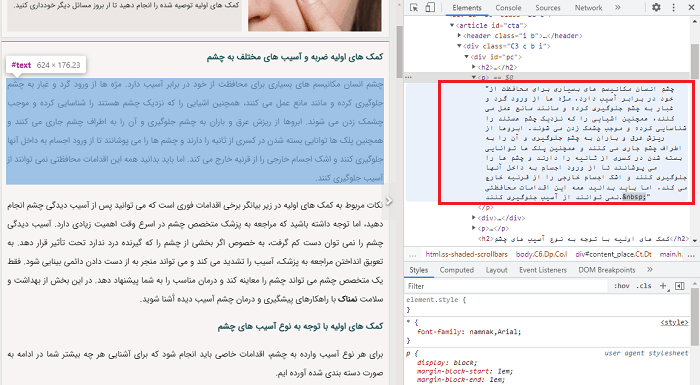Open the ellipsis actions beside selected p node
This screenshot has width=700, height=385.
click(408, 77)
